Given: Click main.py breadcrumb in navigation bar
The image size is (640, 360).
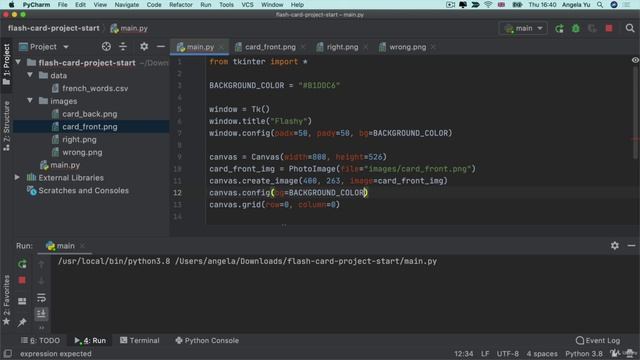Looking at the screenshot, I should pyautogui.click(x=129, y=29).
